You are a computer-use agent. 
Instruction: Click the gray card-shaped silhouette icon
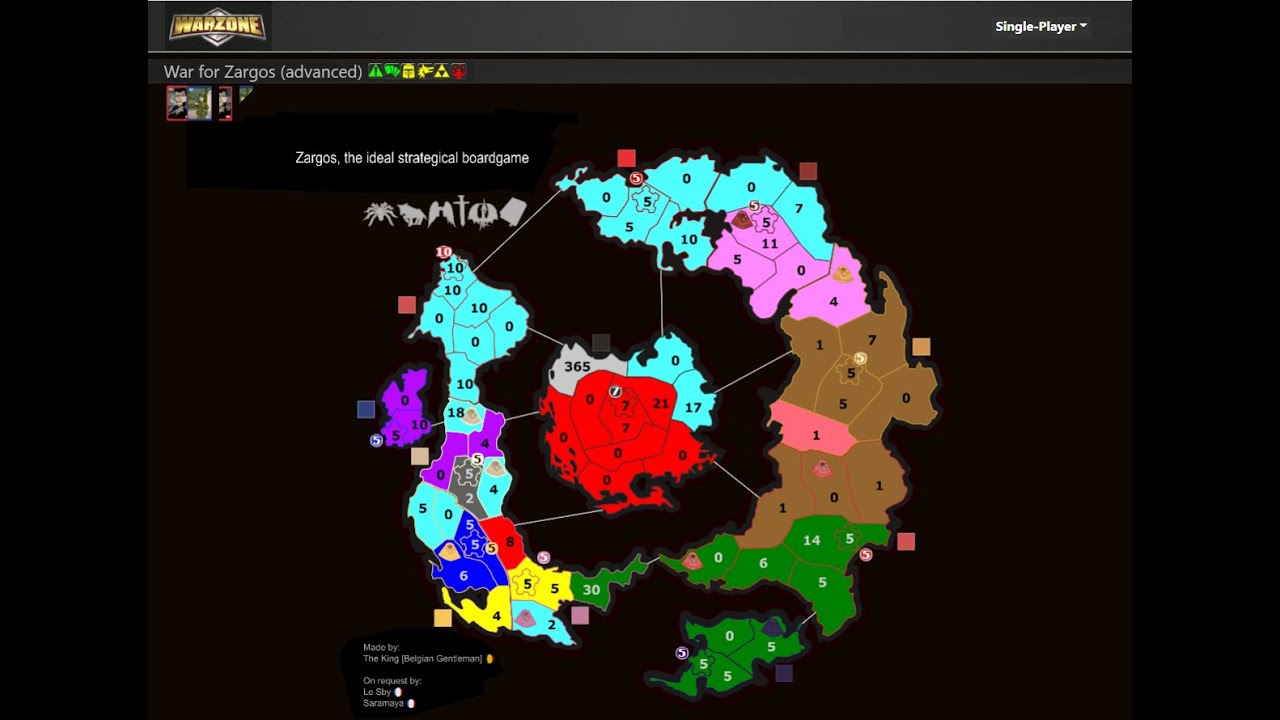tap(513, 212)
